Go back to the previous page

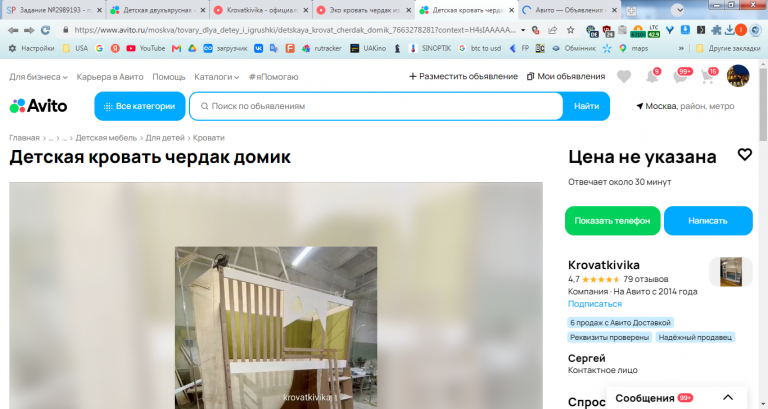13,30
